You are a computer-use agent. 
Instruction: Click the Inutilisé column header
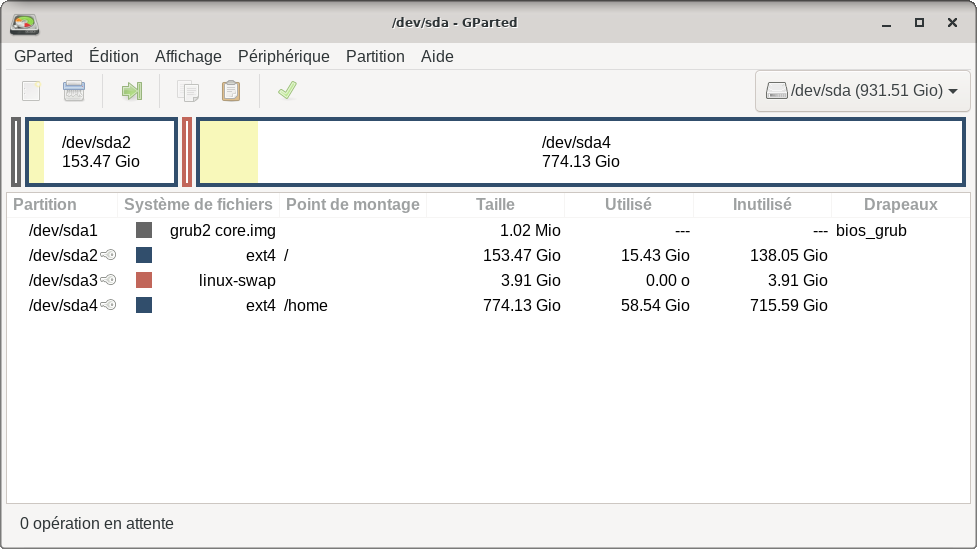coord(762,204)
